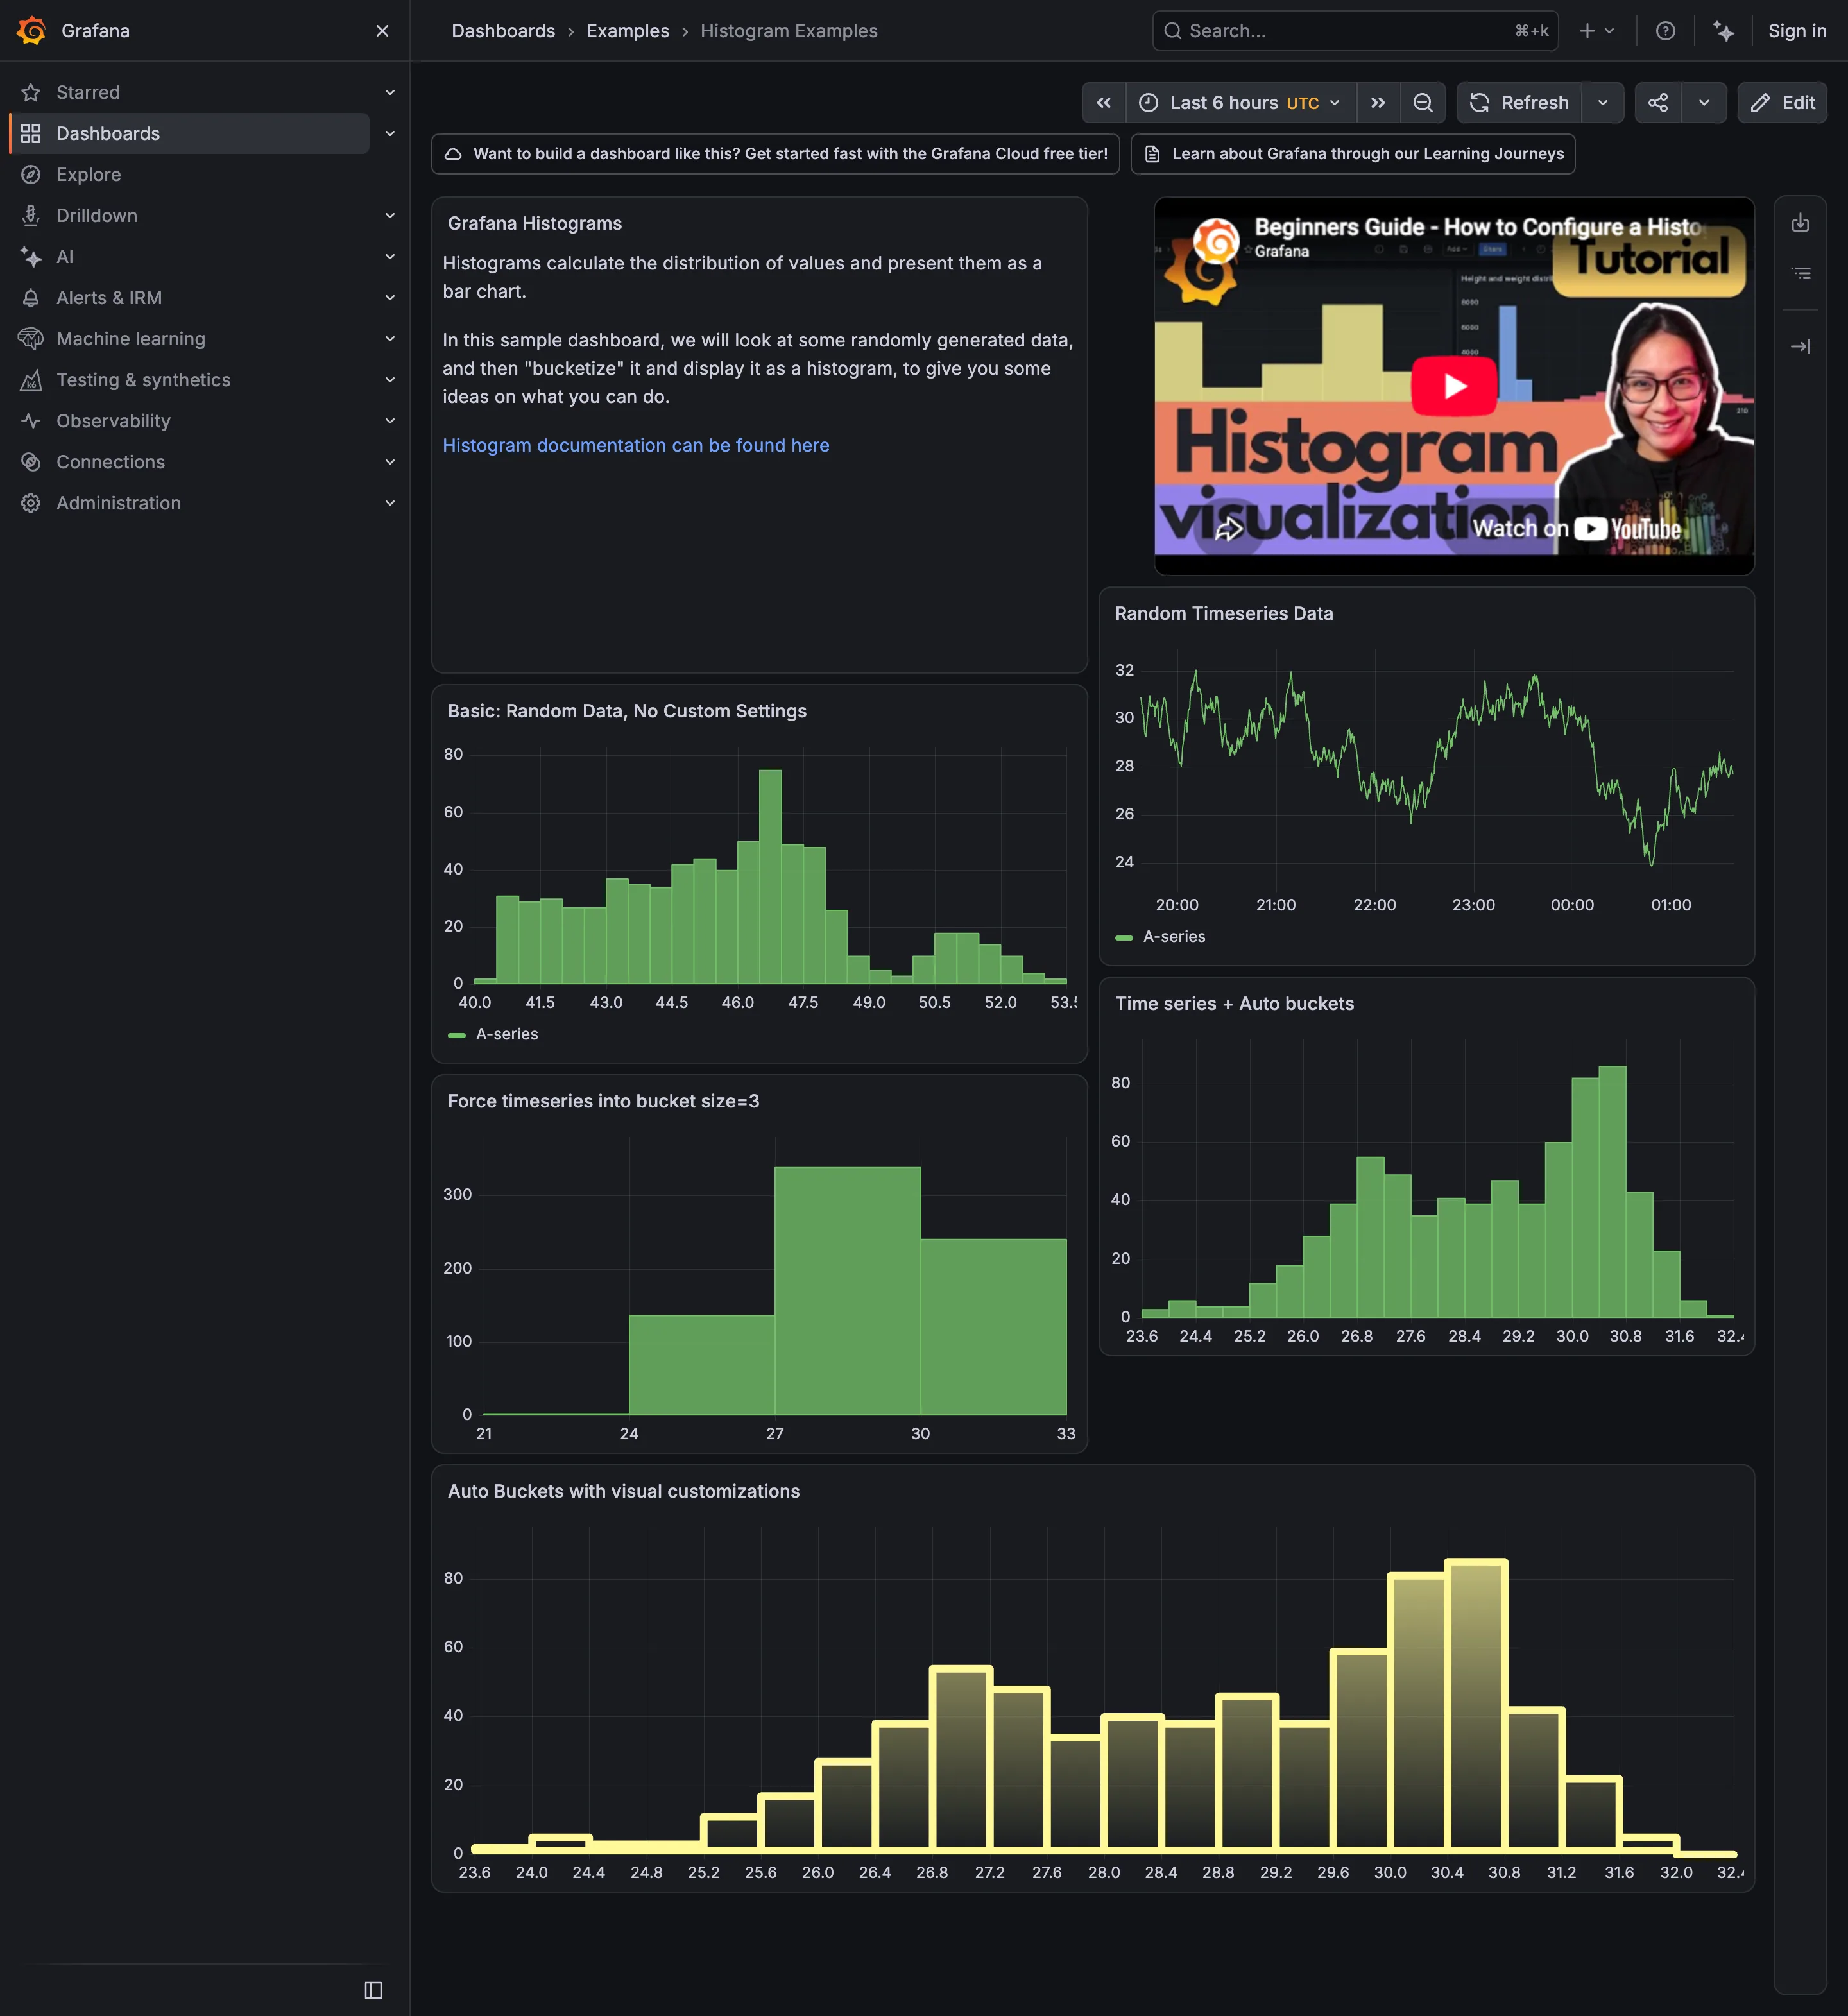Close the navigation menu with X
Screen dimensions: 1848x2016
tap(382, 31)
